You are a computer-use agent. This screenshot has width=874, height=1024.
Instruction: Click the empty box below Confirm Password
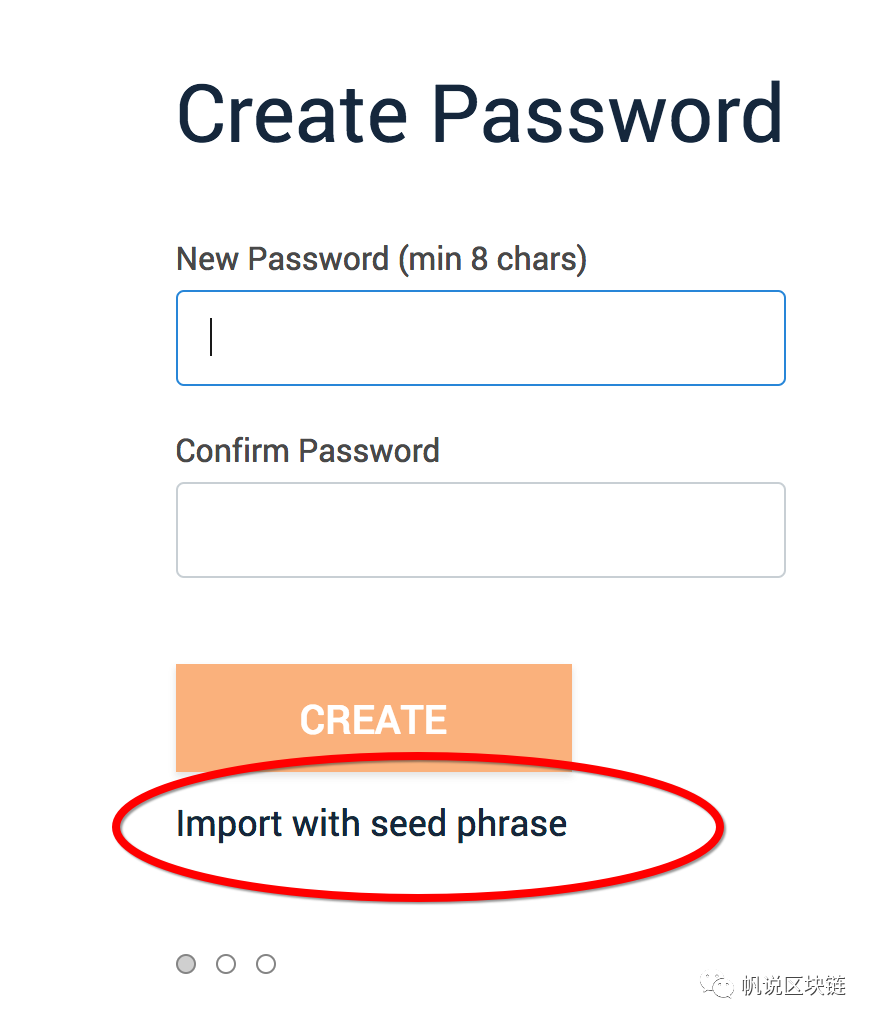coord(480,530)
